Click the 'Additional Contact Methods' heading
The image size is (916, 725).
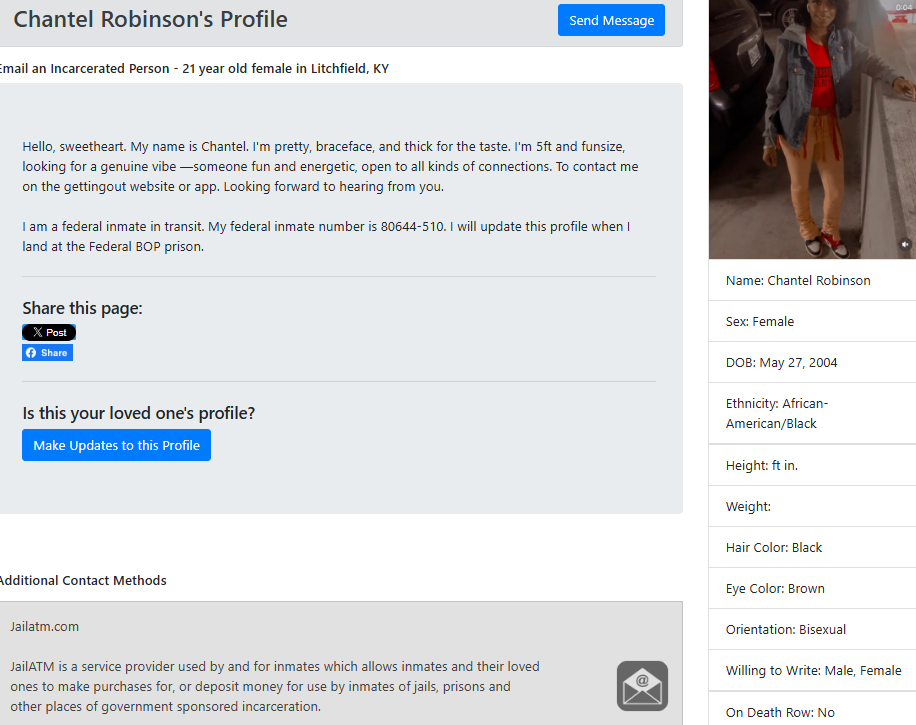82,580
